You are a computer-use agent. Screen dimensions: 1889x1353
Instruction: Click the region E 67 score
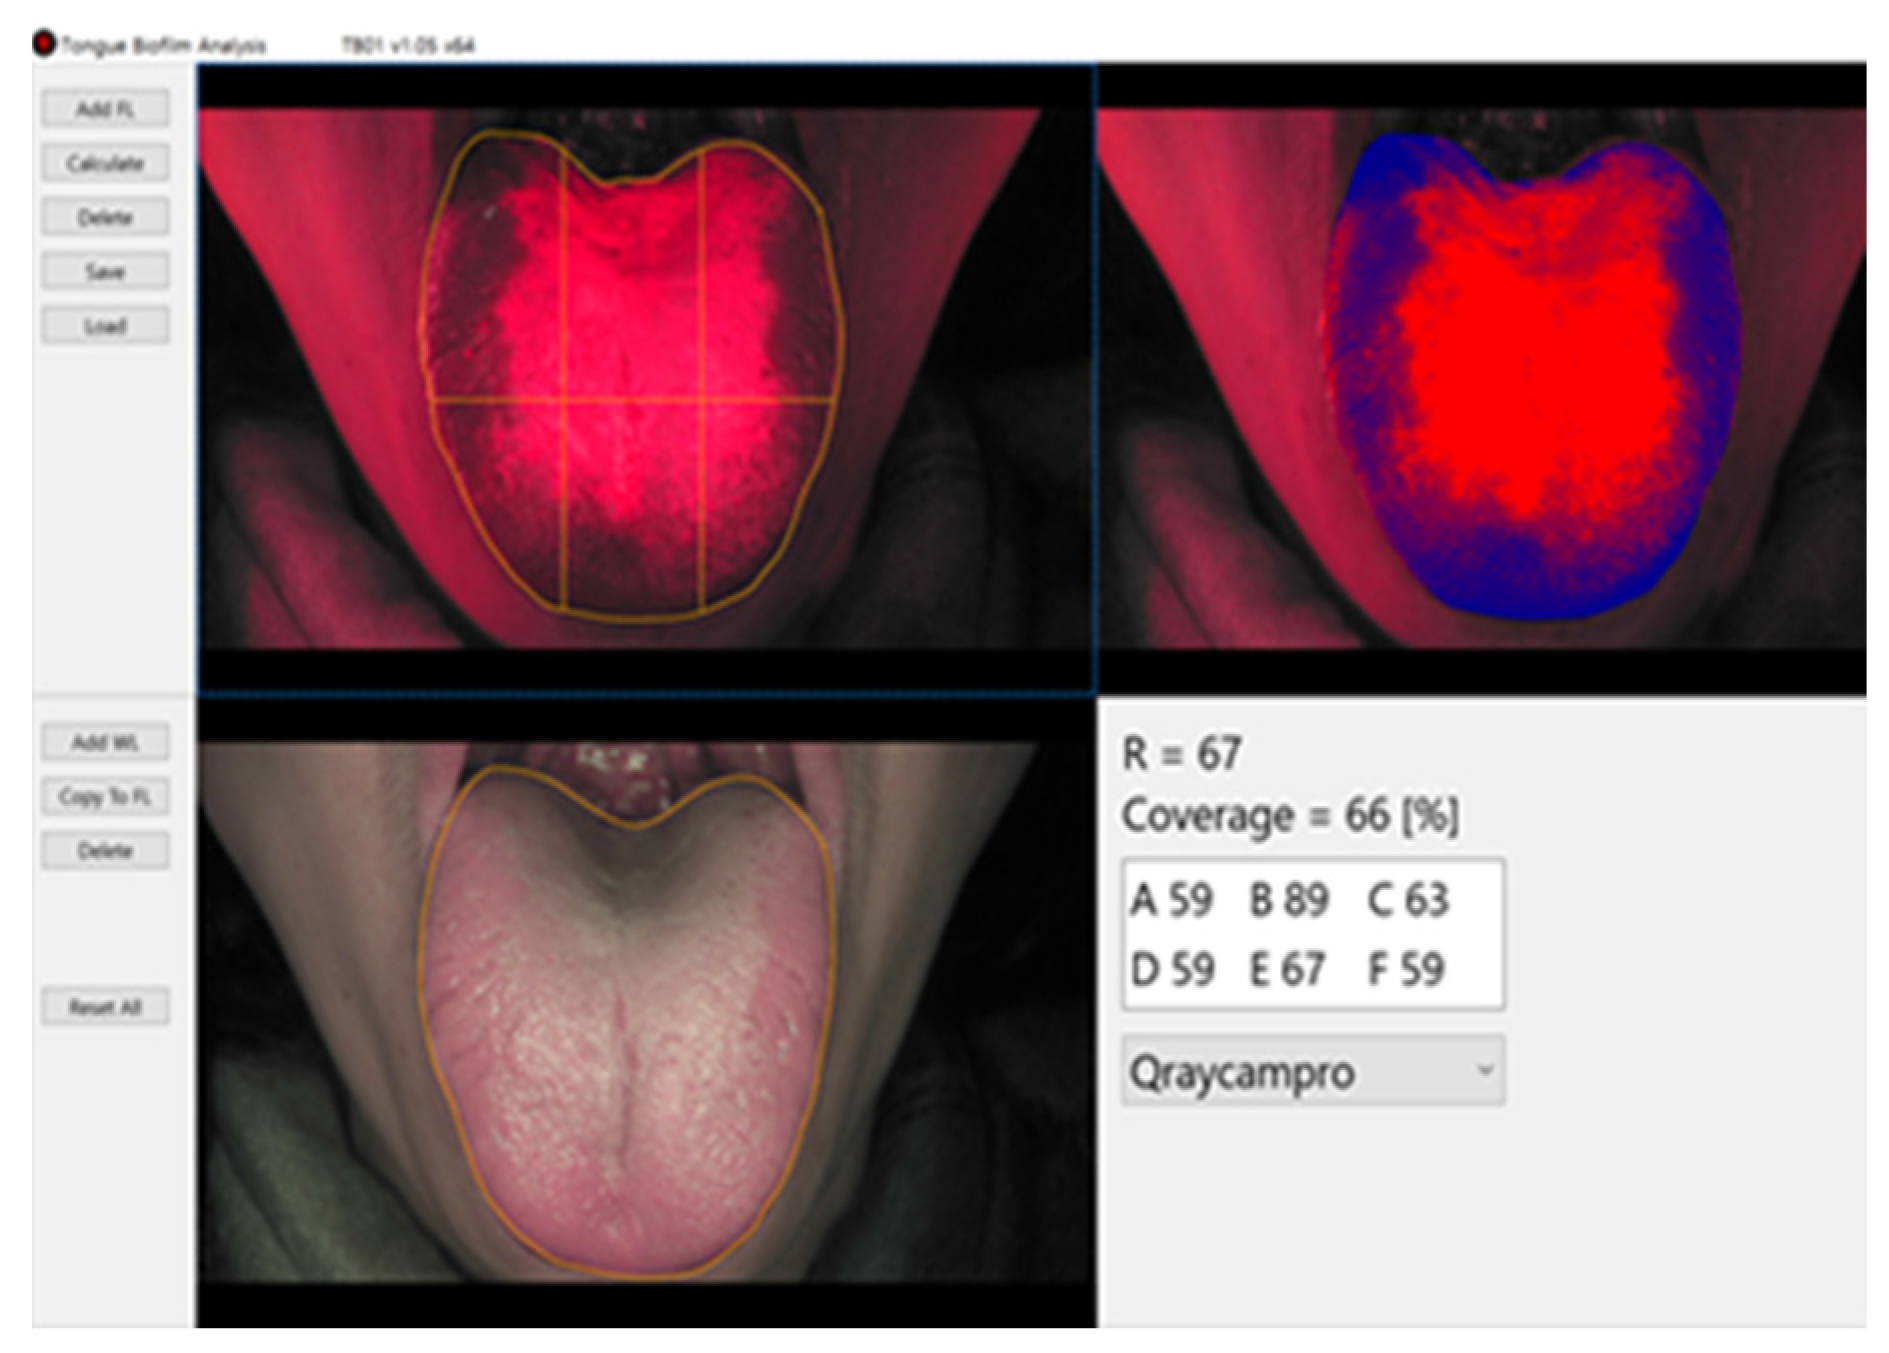[x=1287, y=969]
